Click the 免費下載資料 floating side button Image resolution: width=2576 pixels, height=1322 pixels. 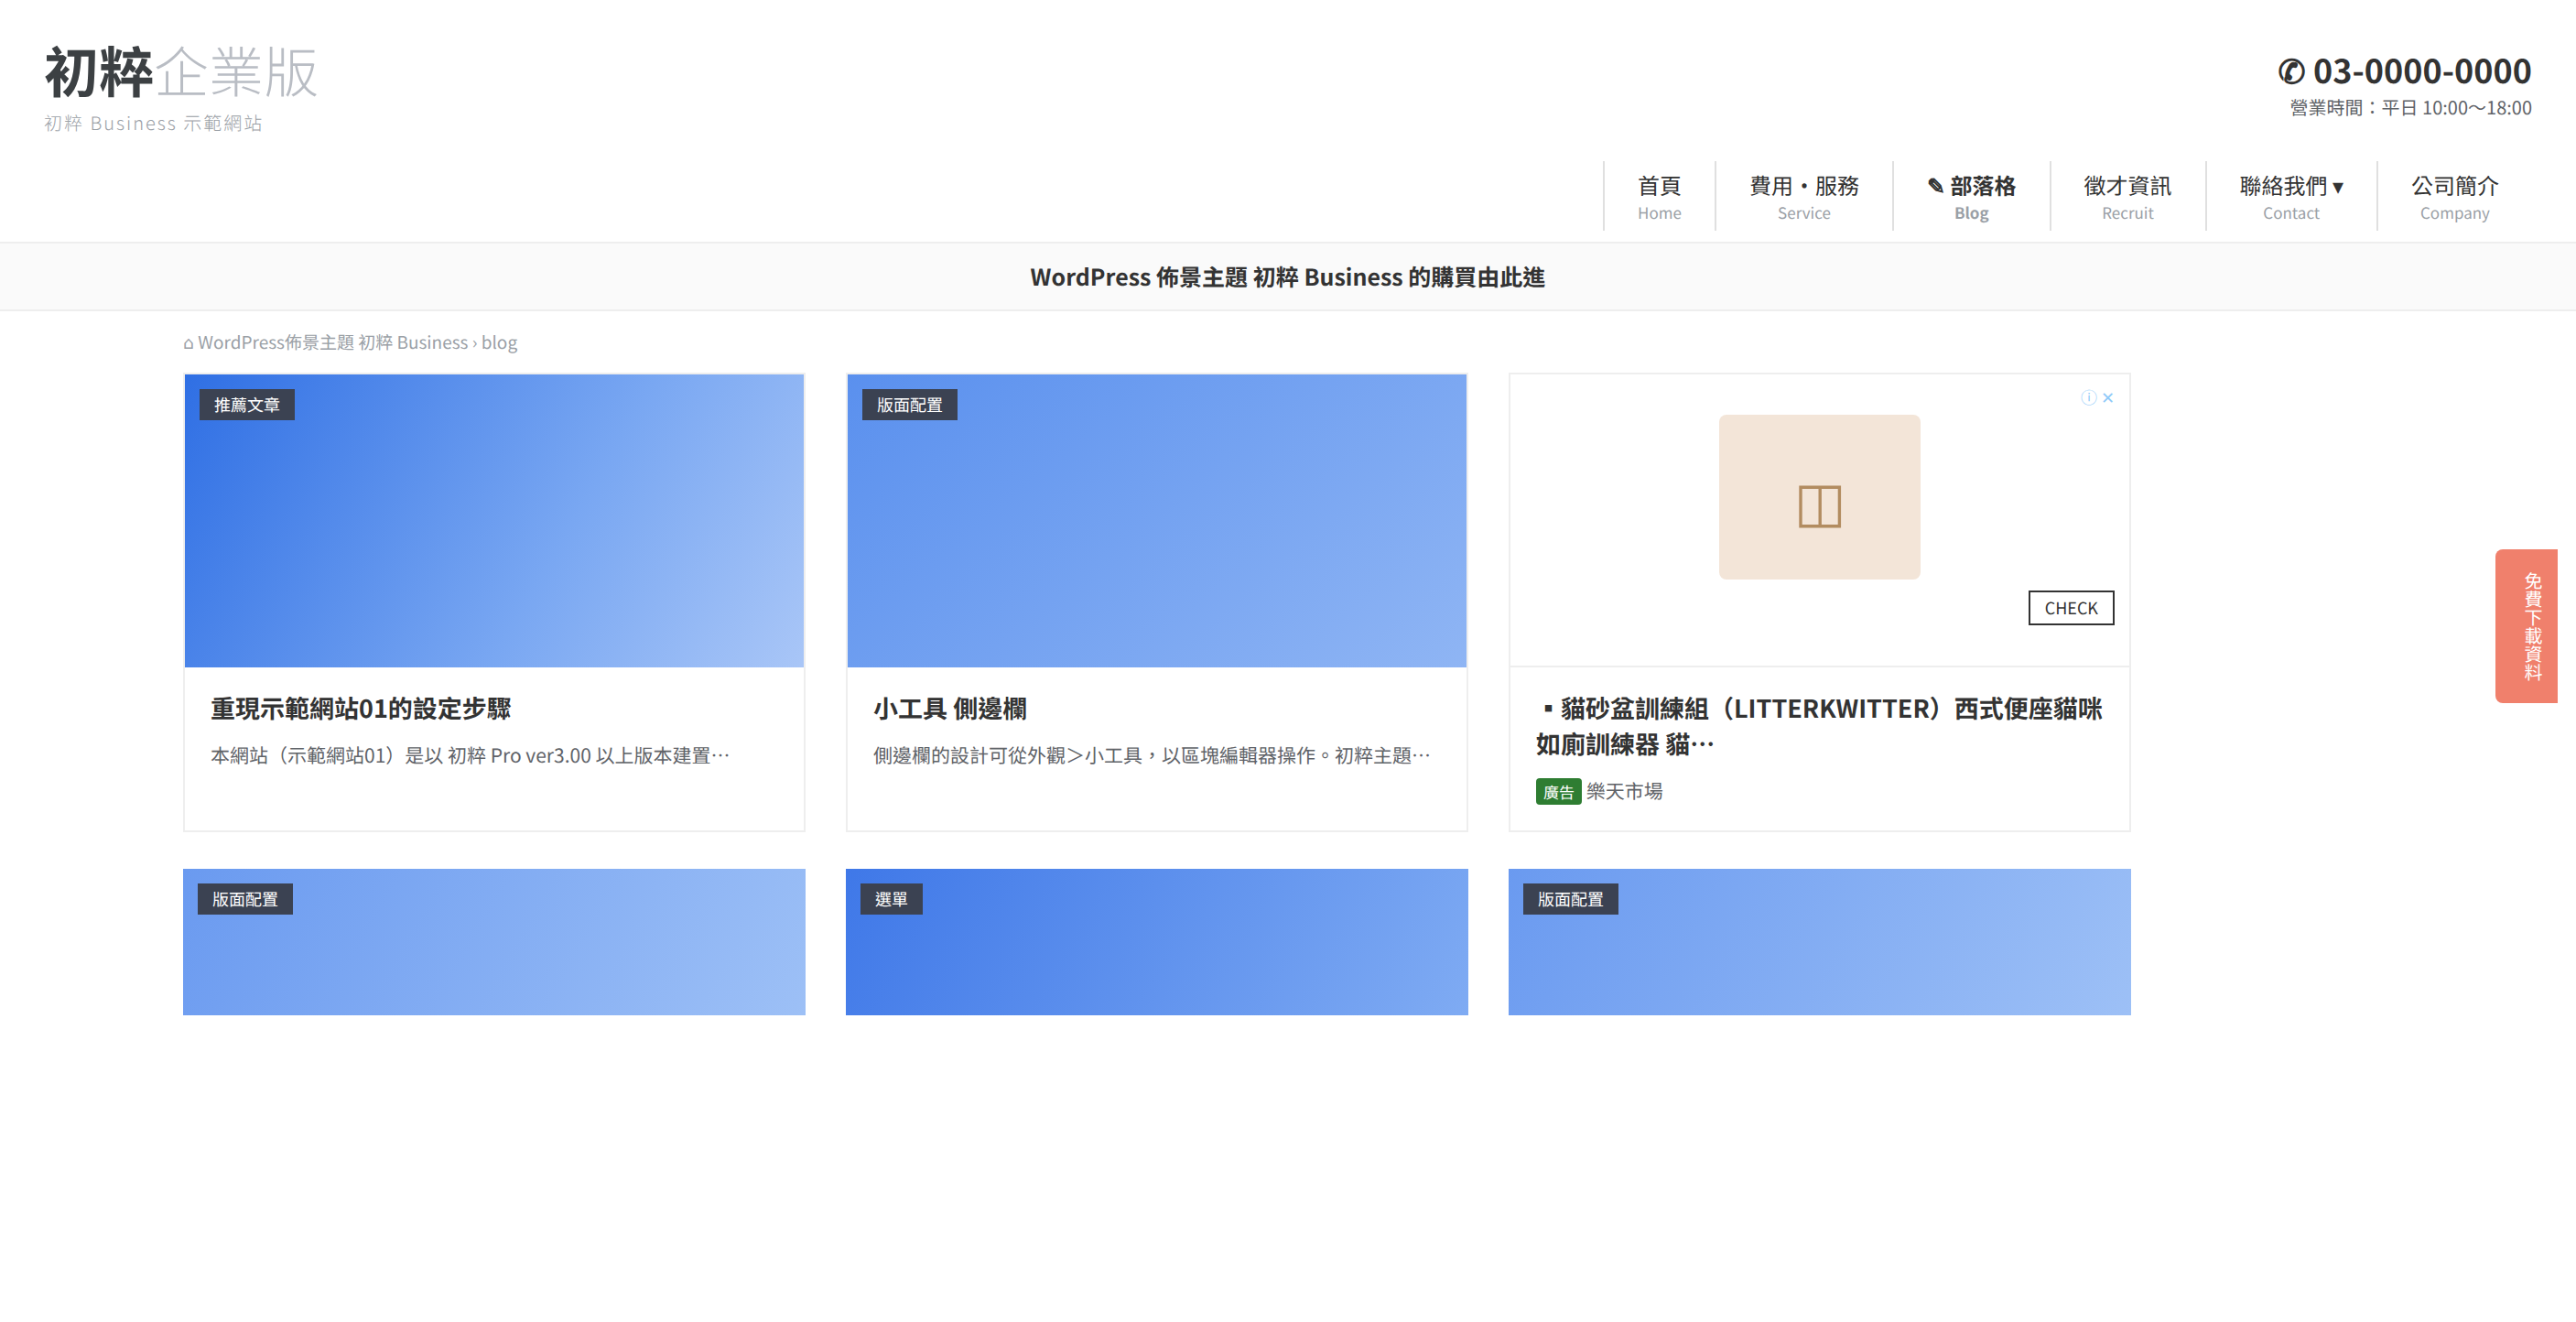pyautogui.click(x=2527, y=626)
